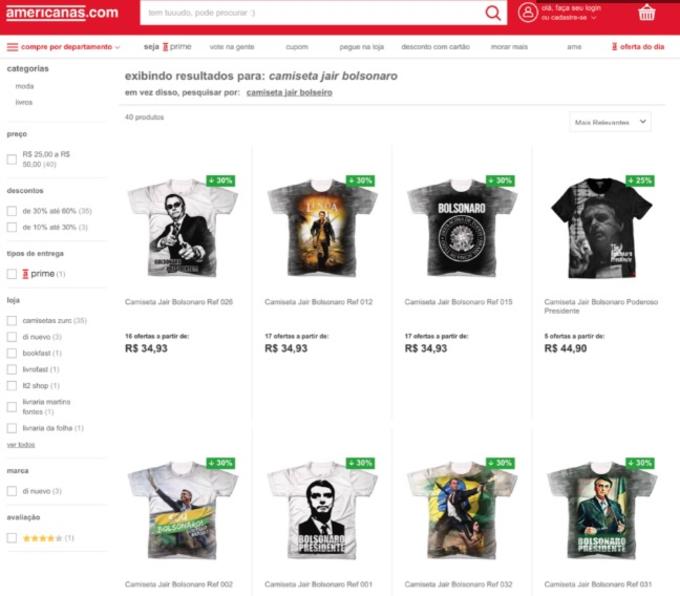The width and height of the screenshot is (680, 596).
Task: Click the Prime logo in navigation bar
Action: pyautogui.click(x=178, y=47)
